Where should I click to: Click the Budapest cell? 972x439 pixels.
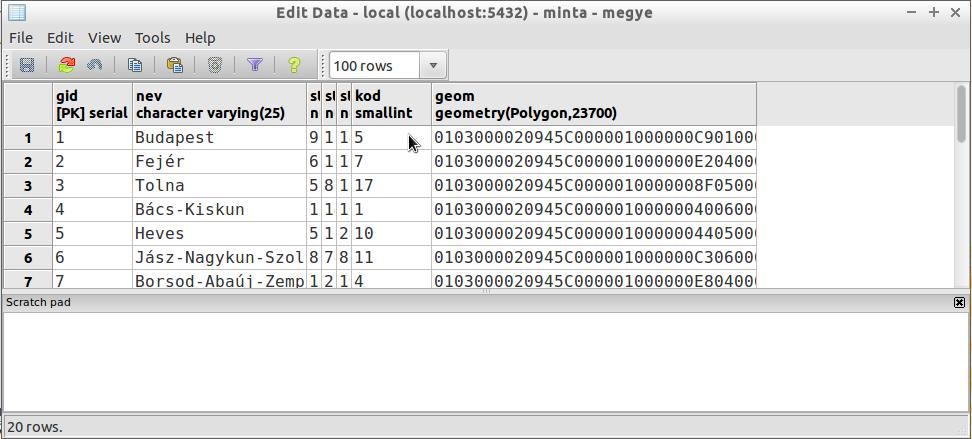click(x=219, y=138)
